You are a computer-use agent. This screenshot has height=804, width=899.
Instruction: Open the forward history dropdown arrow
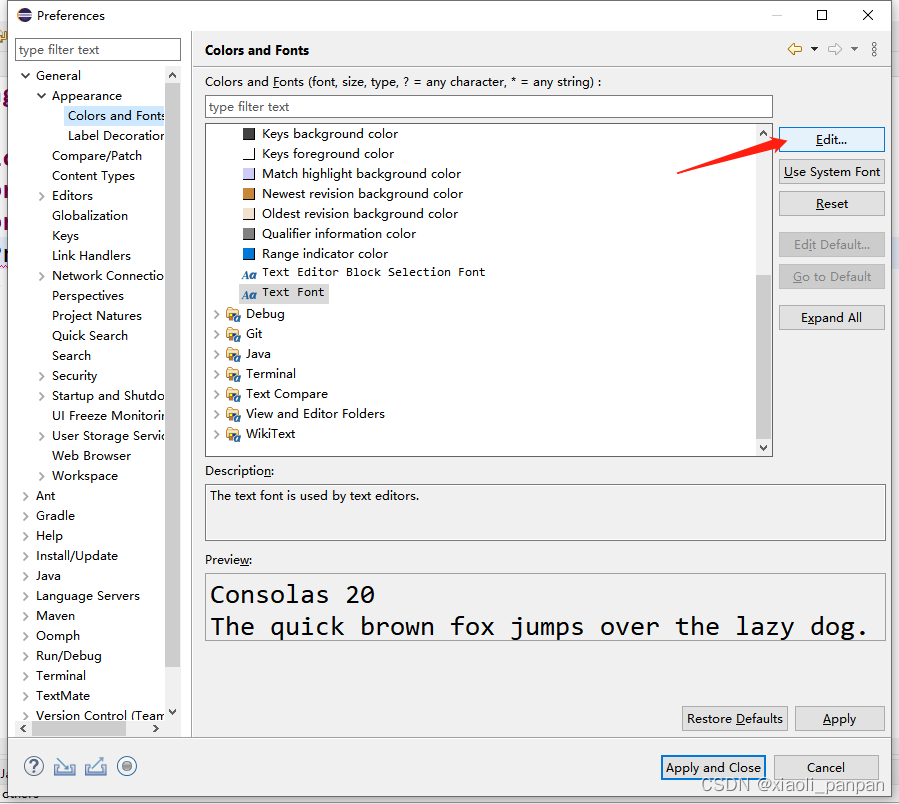pos(854,49)
